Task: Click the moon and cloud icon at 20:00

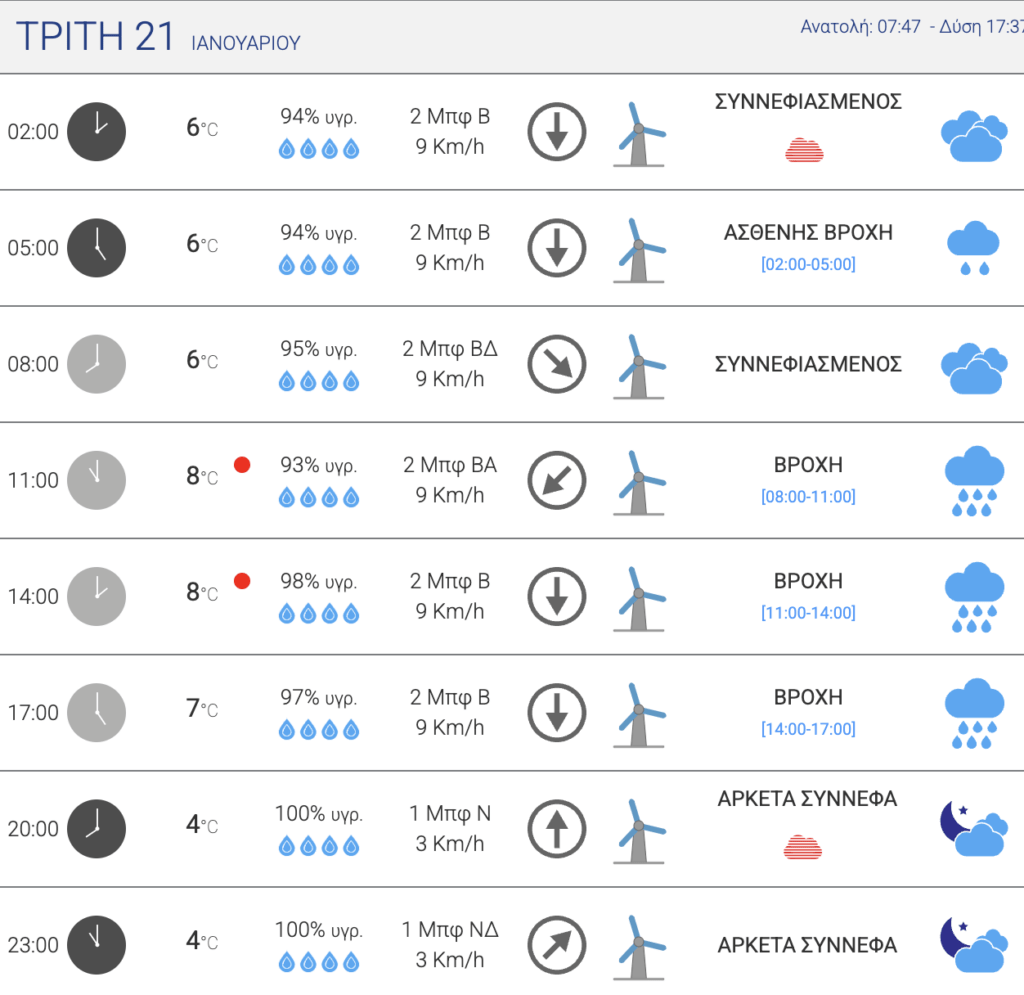Action: tap(973, 829)
